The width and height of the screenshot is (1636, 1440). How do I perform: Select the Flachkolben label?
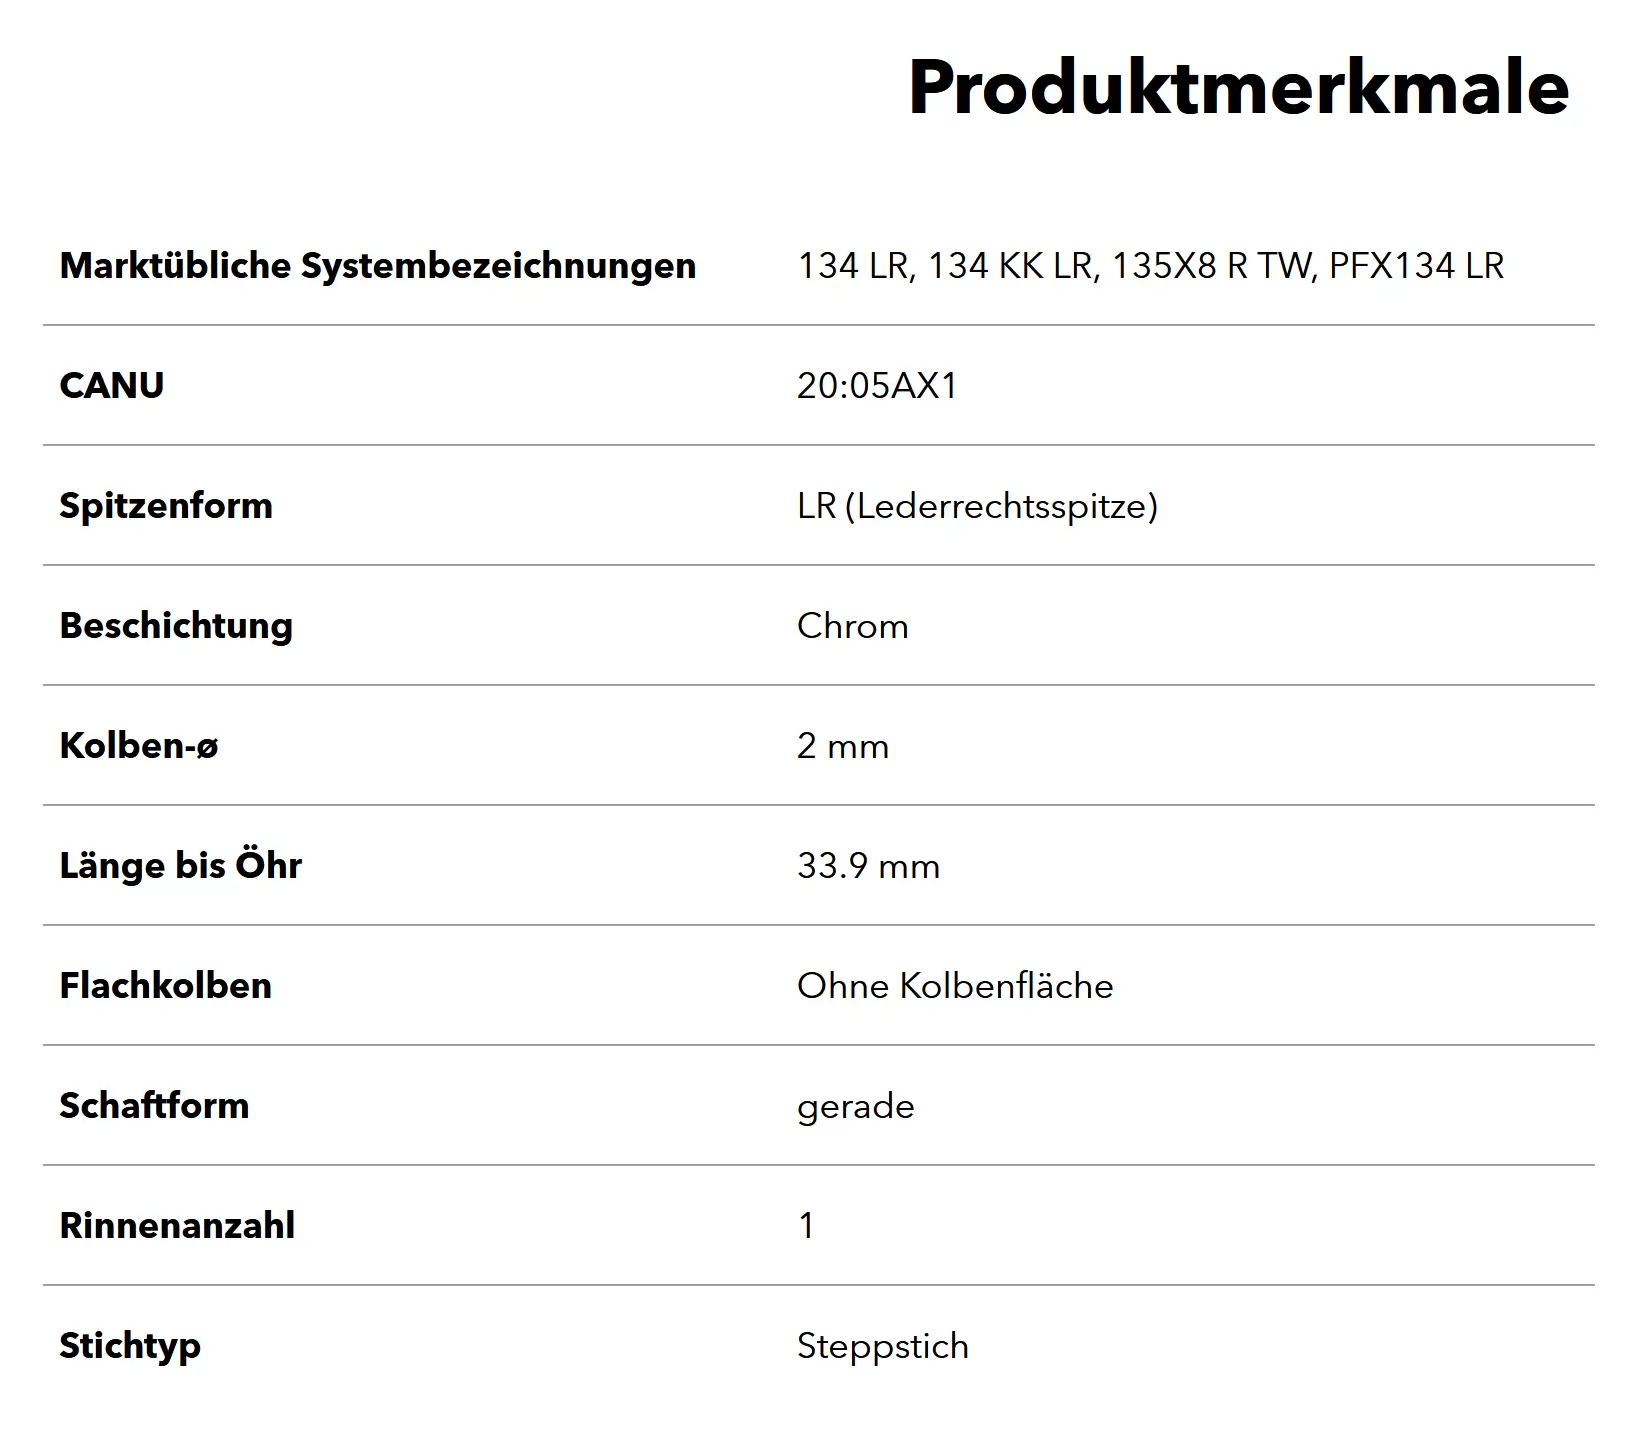click(x=166, y=986)
